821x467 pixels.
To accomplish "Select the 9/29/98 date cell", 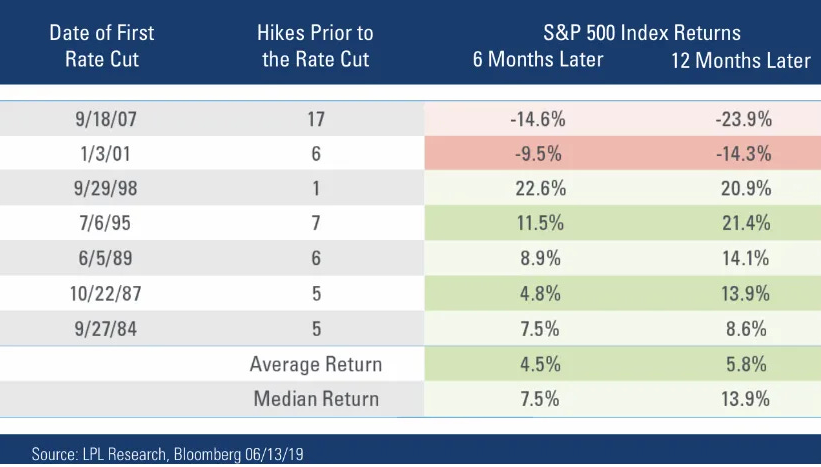I will click(106, 188).
